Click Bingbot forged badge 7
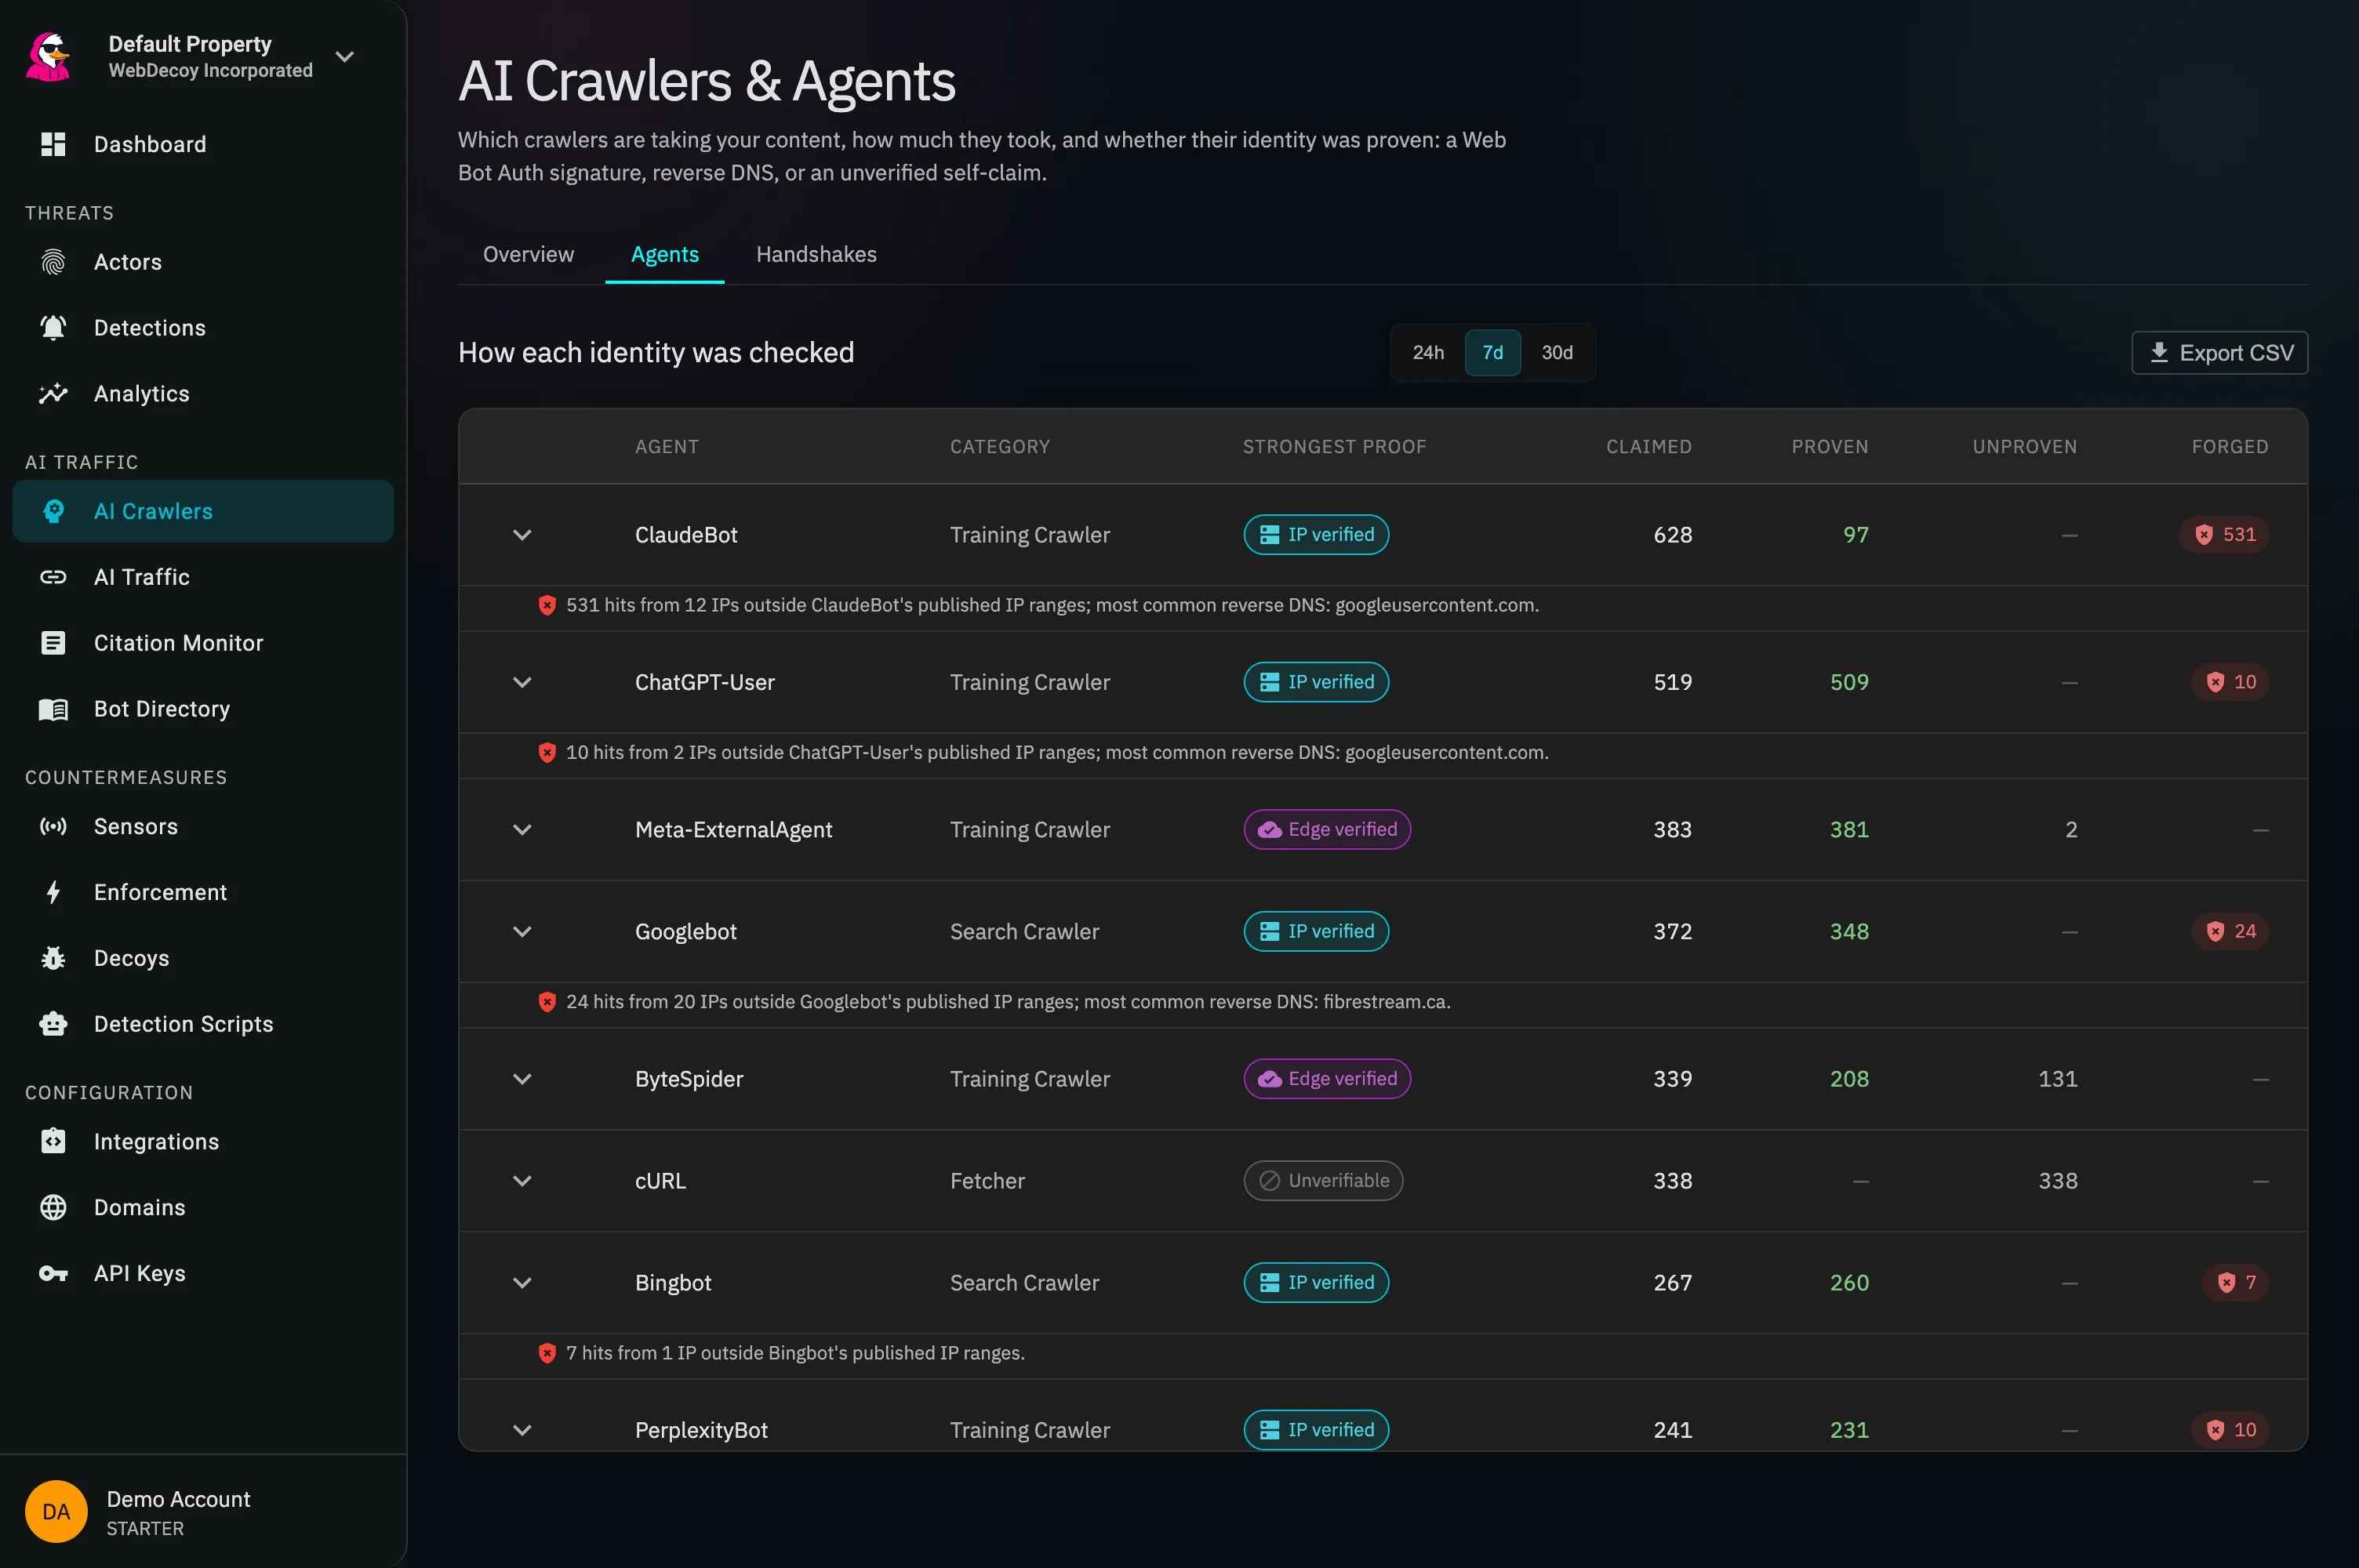The width and height of the screenshot is (2359, 1568). coord(2236,1282)
